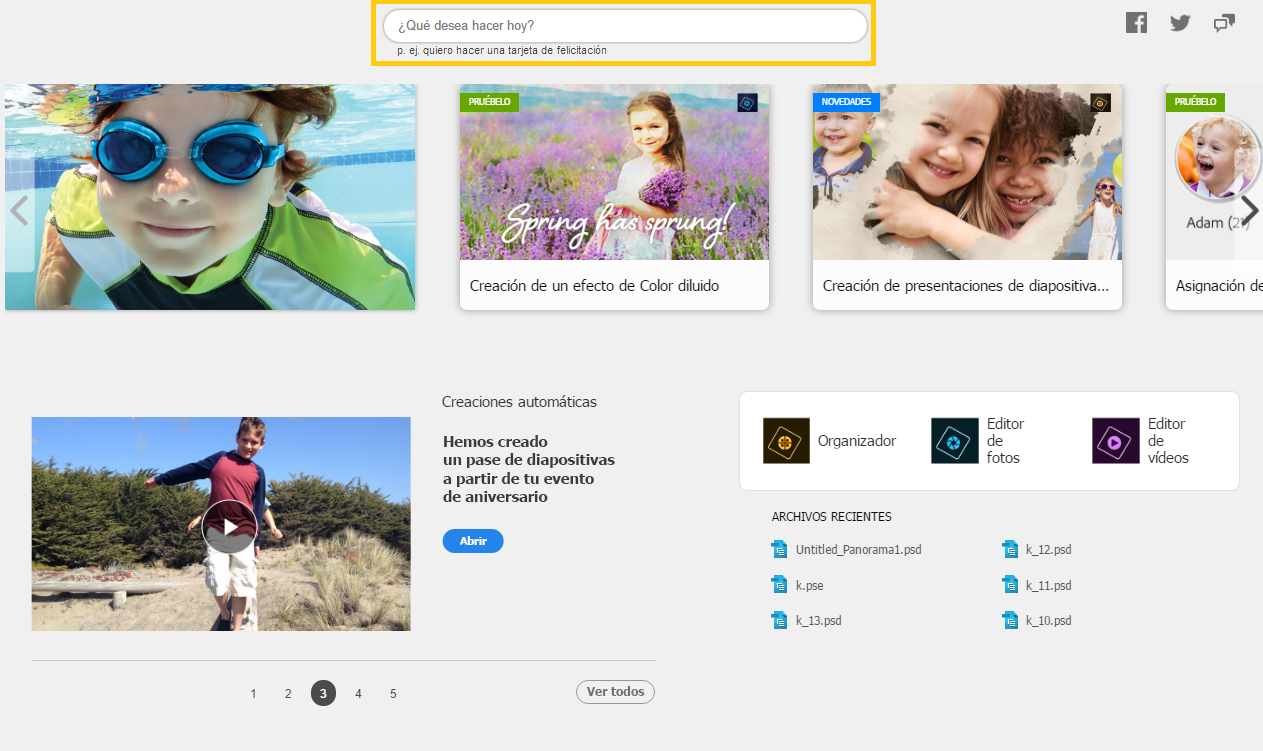Open the Spring has sprung card image
This screenshot has width=1263, height=751.
614,172
